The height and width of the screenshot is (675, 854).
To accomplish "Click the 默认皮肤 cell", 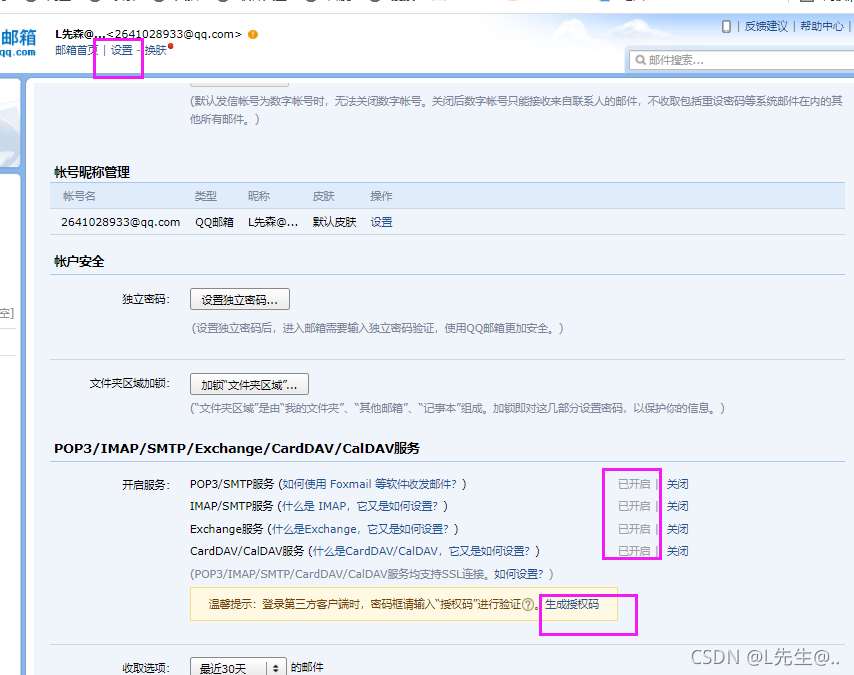I will coord(334,222).
